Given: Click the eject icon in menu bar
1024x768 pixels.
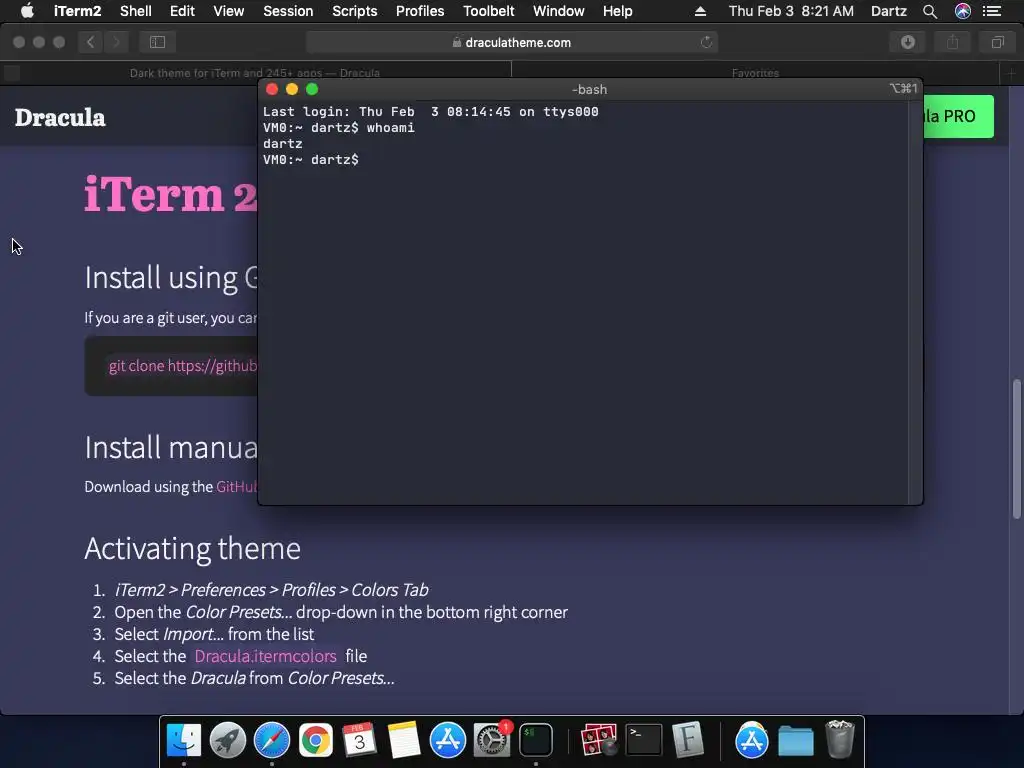Looking at the screenshot, I should pos(700,11).
